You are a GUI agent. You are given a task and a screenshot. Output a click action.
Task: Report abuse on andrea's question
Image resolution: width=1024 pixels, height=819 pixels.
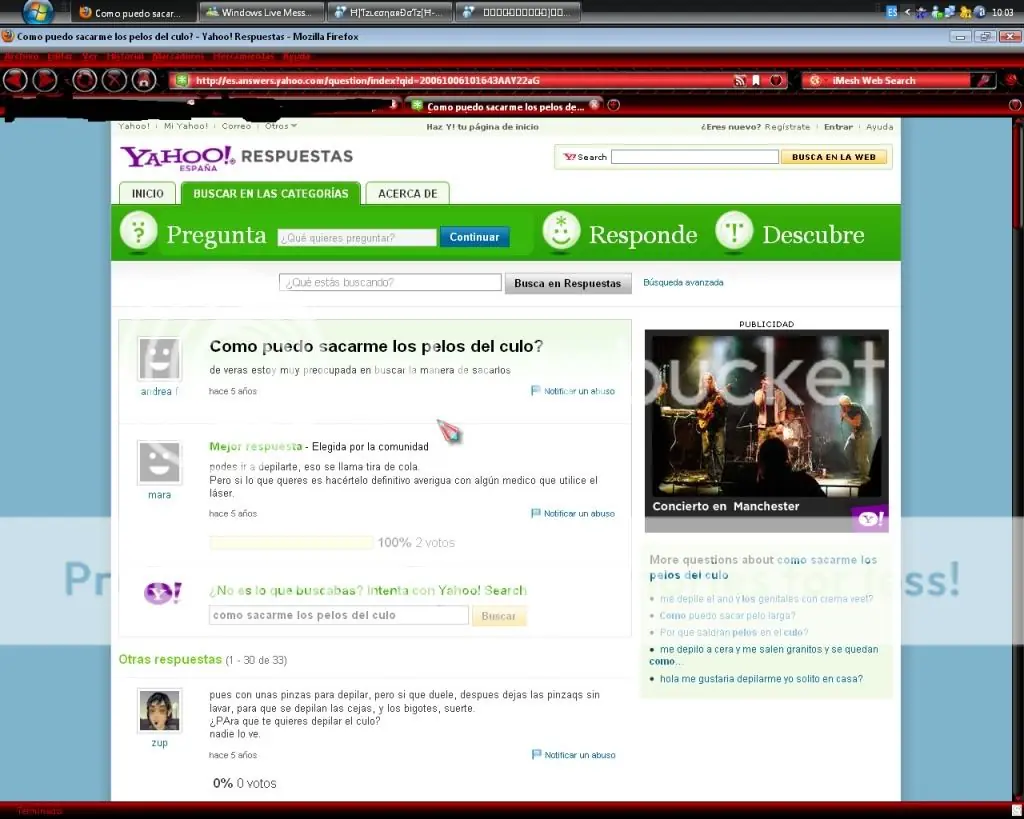(573, 391)
